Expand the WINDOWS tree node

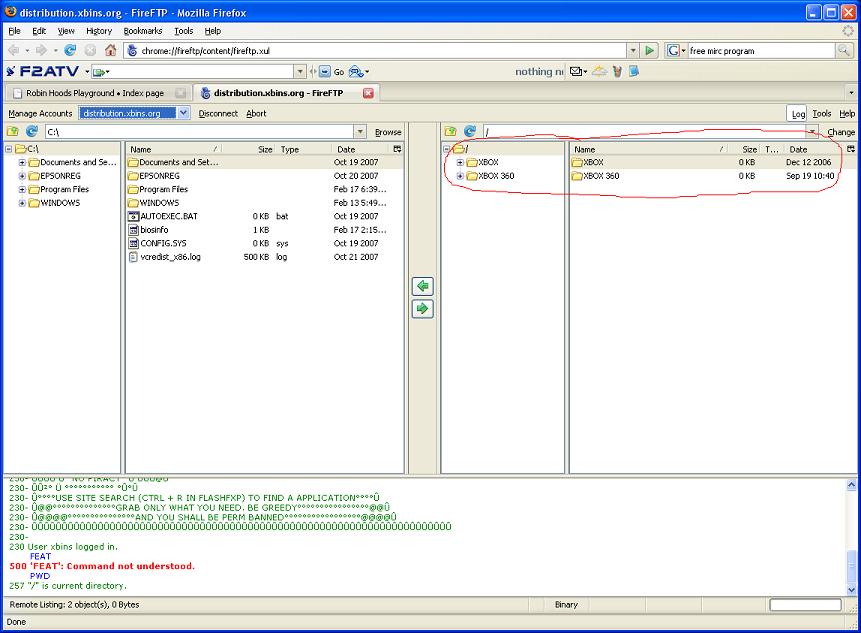point(22,203)
